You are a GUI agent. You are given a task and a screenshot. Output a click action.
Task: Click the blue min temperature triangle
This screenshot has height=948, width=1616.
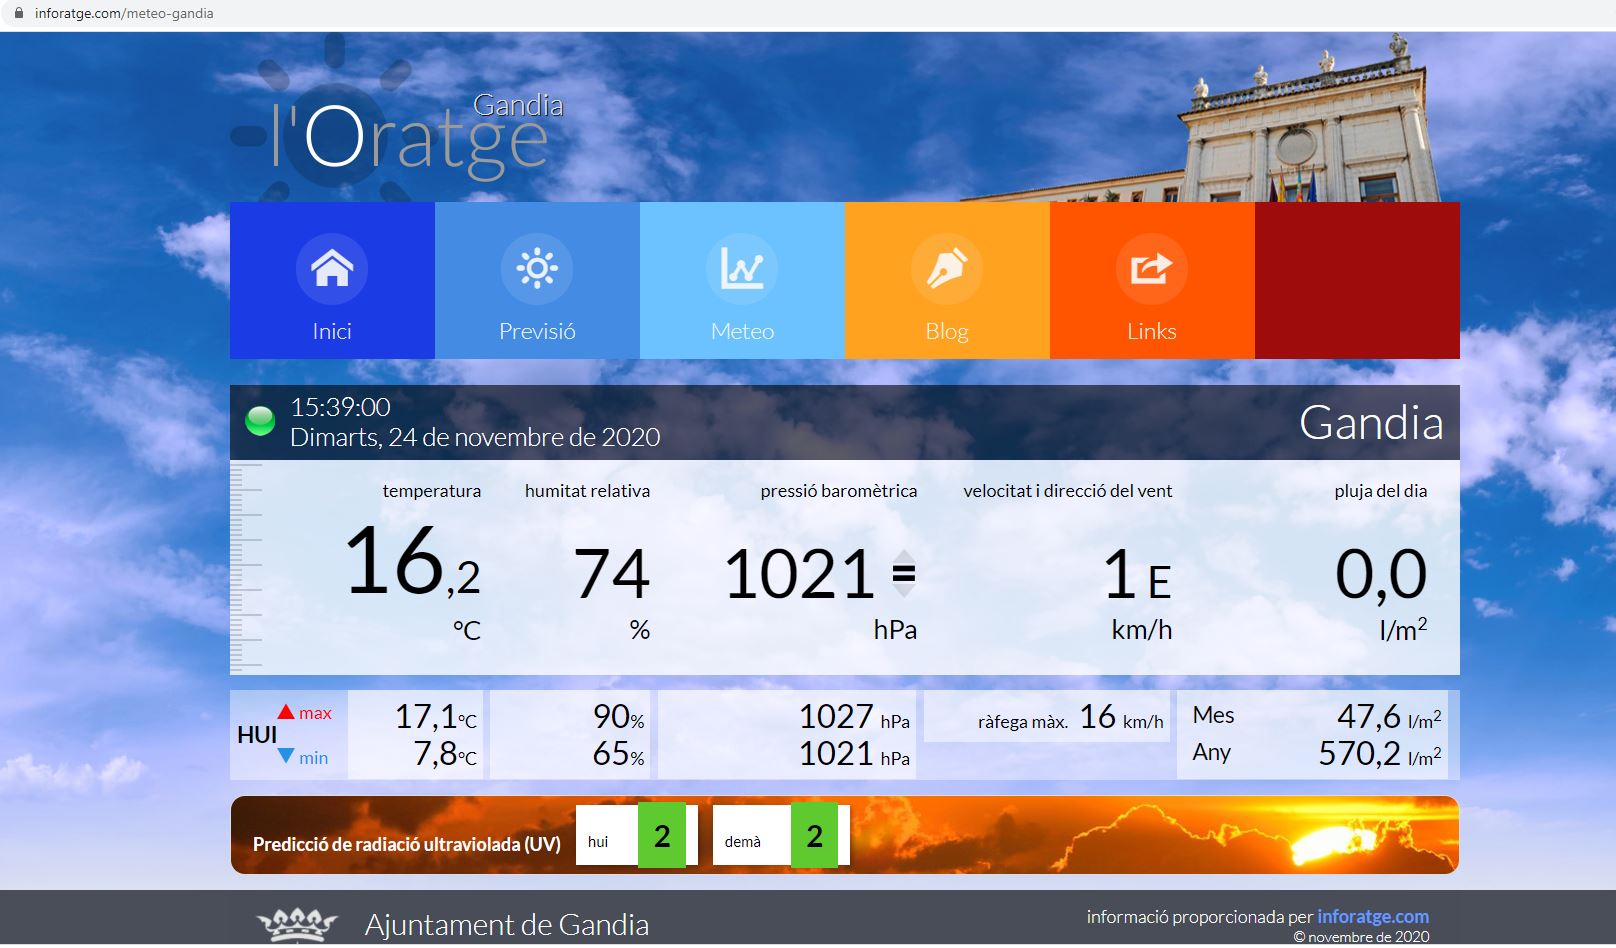point(286,756)
